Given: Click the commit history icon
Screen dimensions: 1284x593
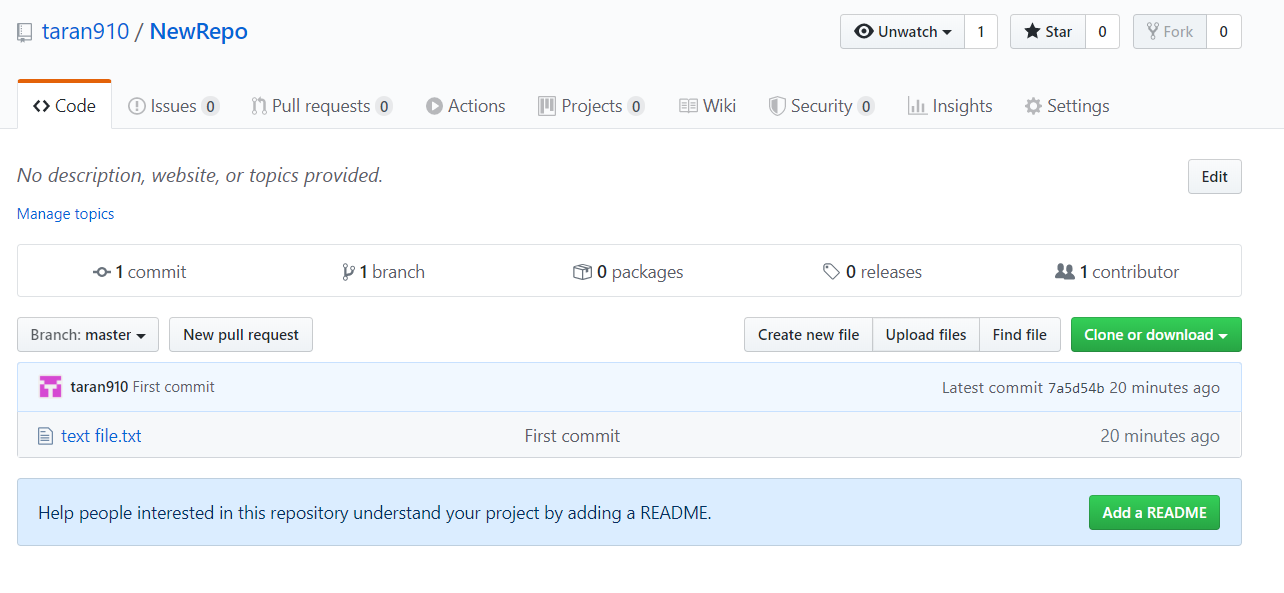Looking at the screenshot, I should click(101, 272).
